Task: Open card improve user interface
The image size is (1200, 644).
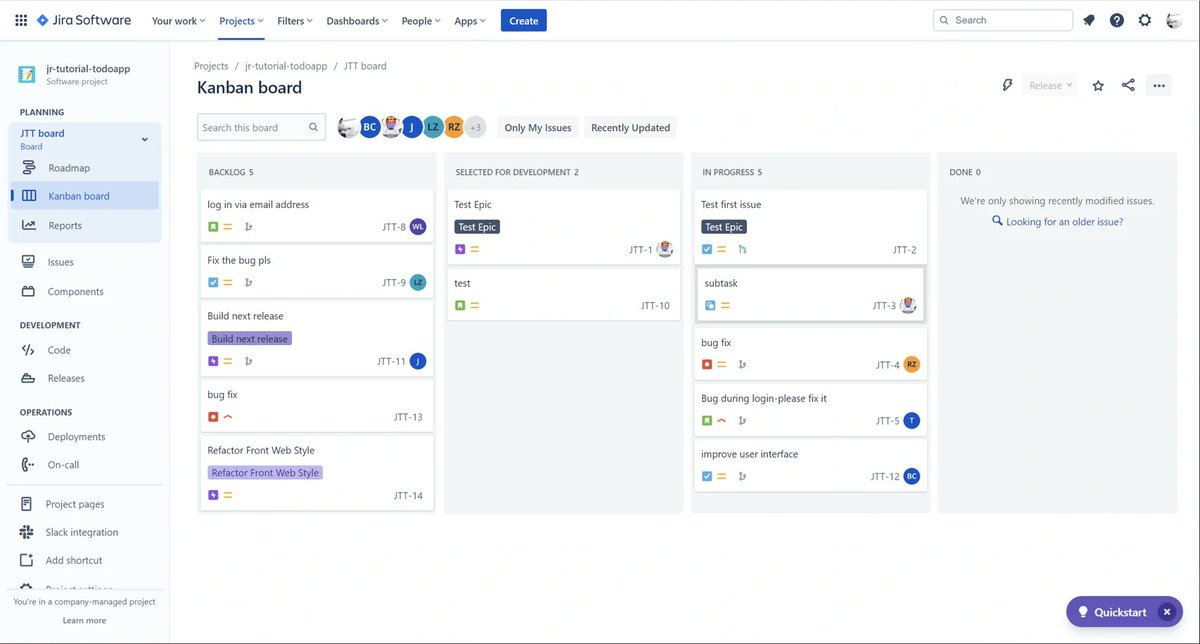Action: 809,465
